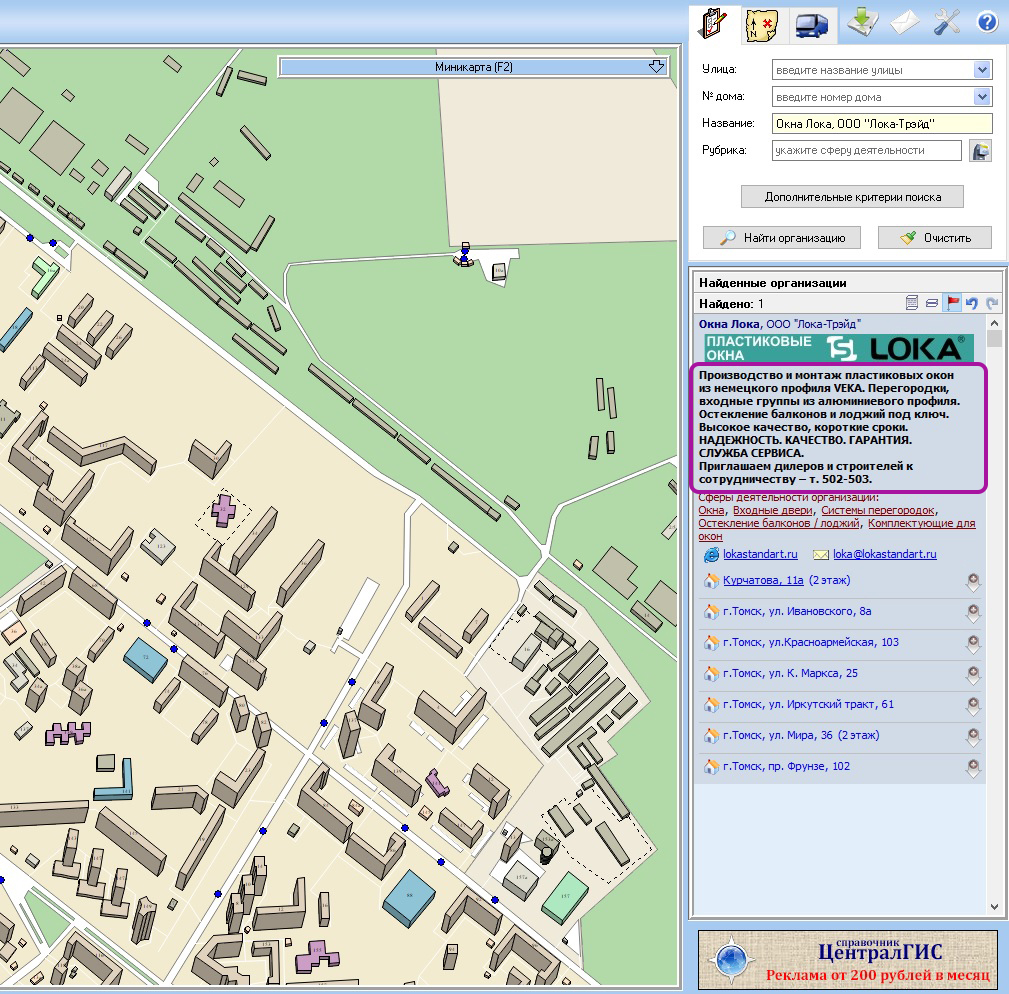Click the house icon beside ул.Красноармейская, 103

711,642
